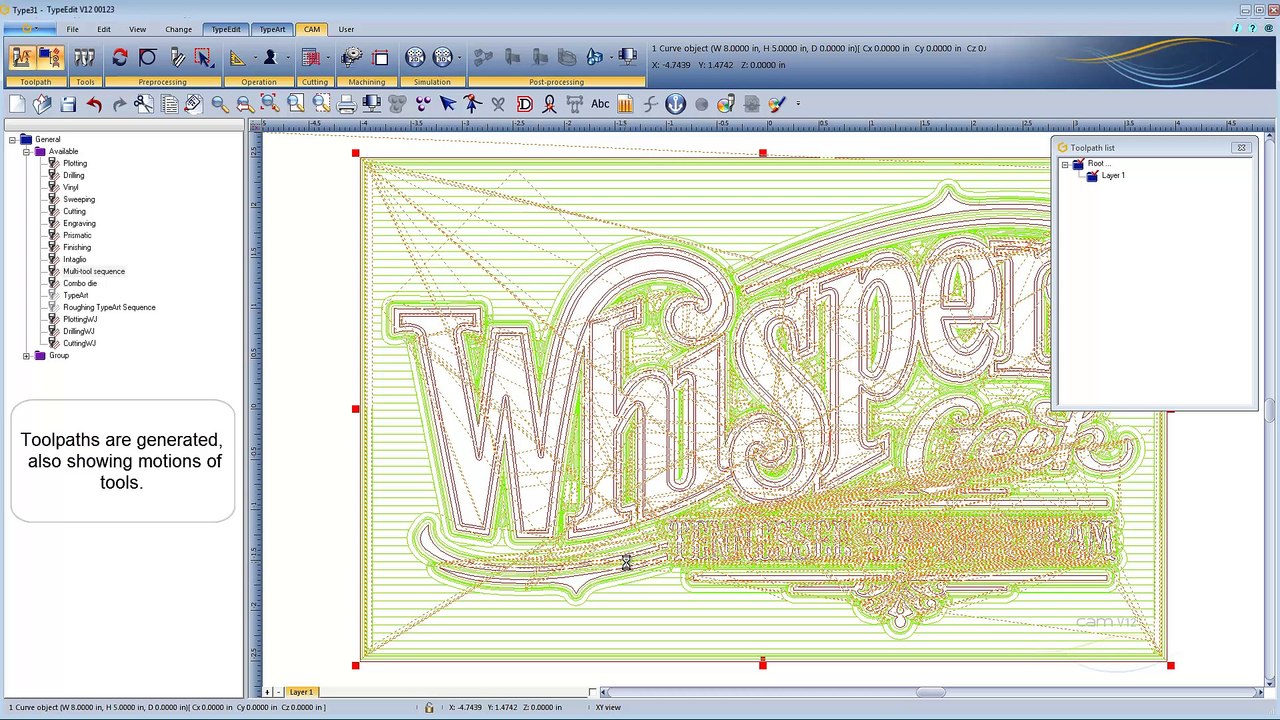Open the Simulation dropdown arrow
The height and width of the screenshot is (720, 1280).
coord(460,58)
